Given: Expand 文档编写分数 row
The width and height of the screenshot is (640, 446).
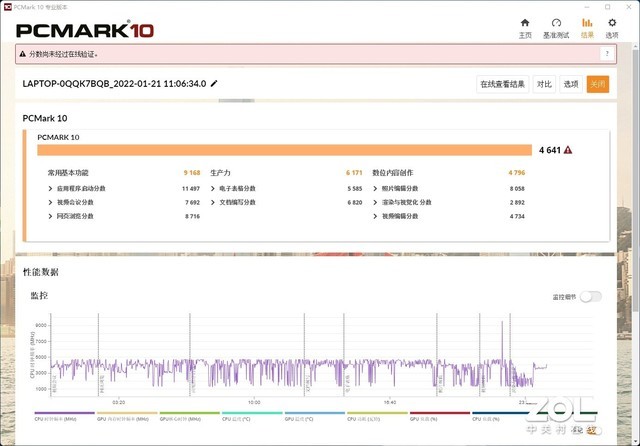Looking at the screenshot, I should [213, 202].
